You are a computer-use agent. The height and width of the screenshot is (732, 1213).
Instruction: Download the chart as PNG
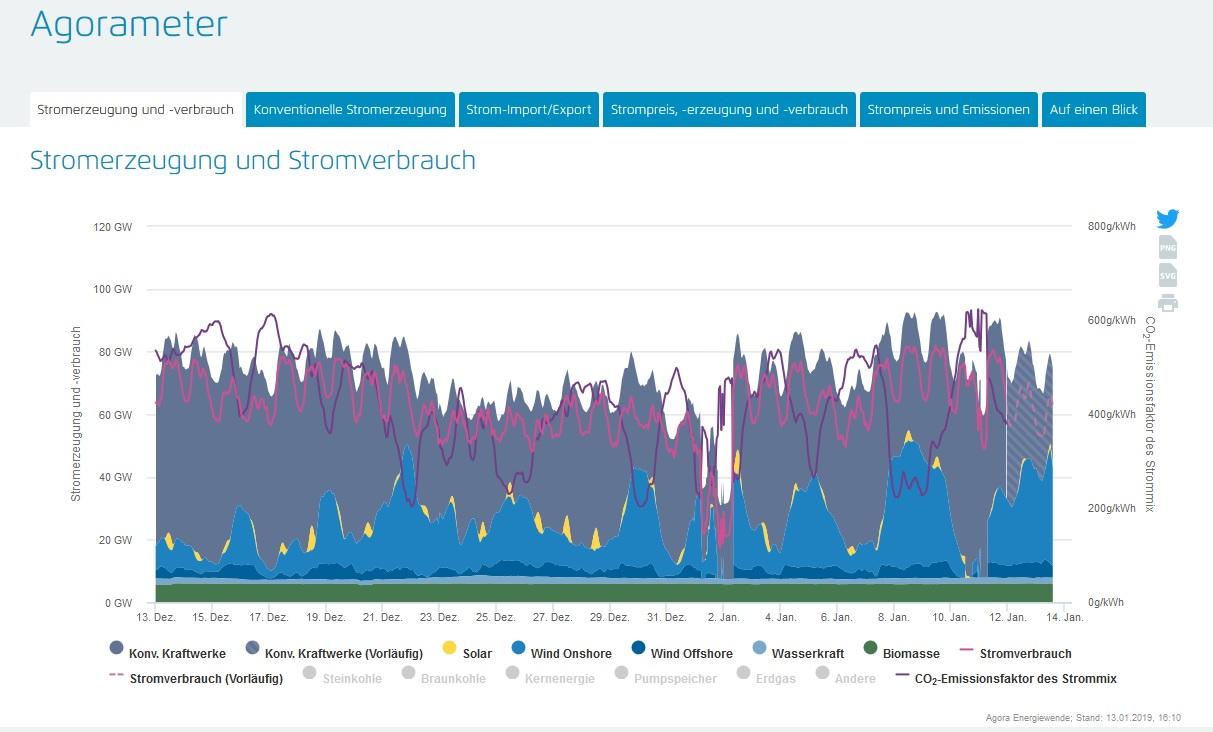pyautogui.click(x=1167, y=247)
